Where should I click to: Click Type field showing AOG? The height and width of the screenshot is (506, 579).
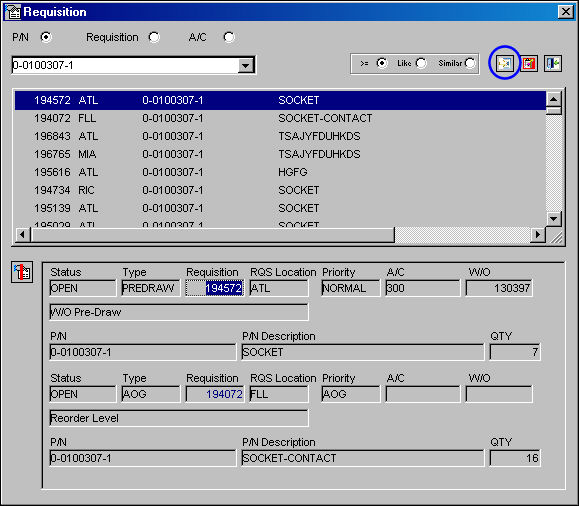[x=151, y=394]
